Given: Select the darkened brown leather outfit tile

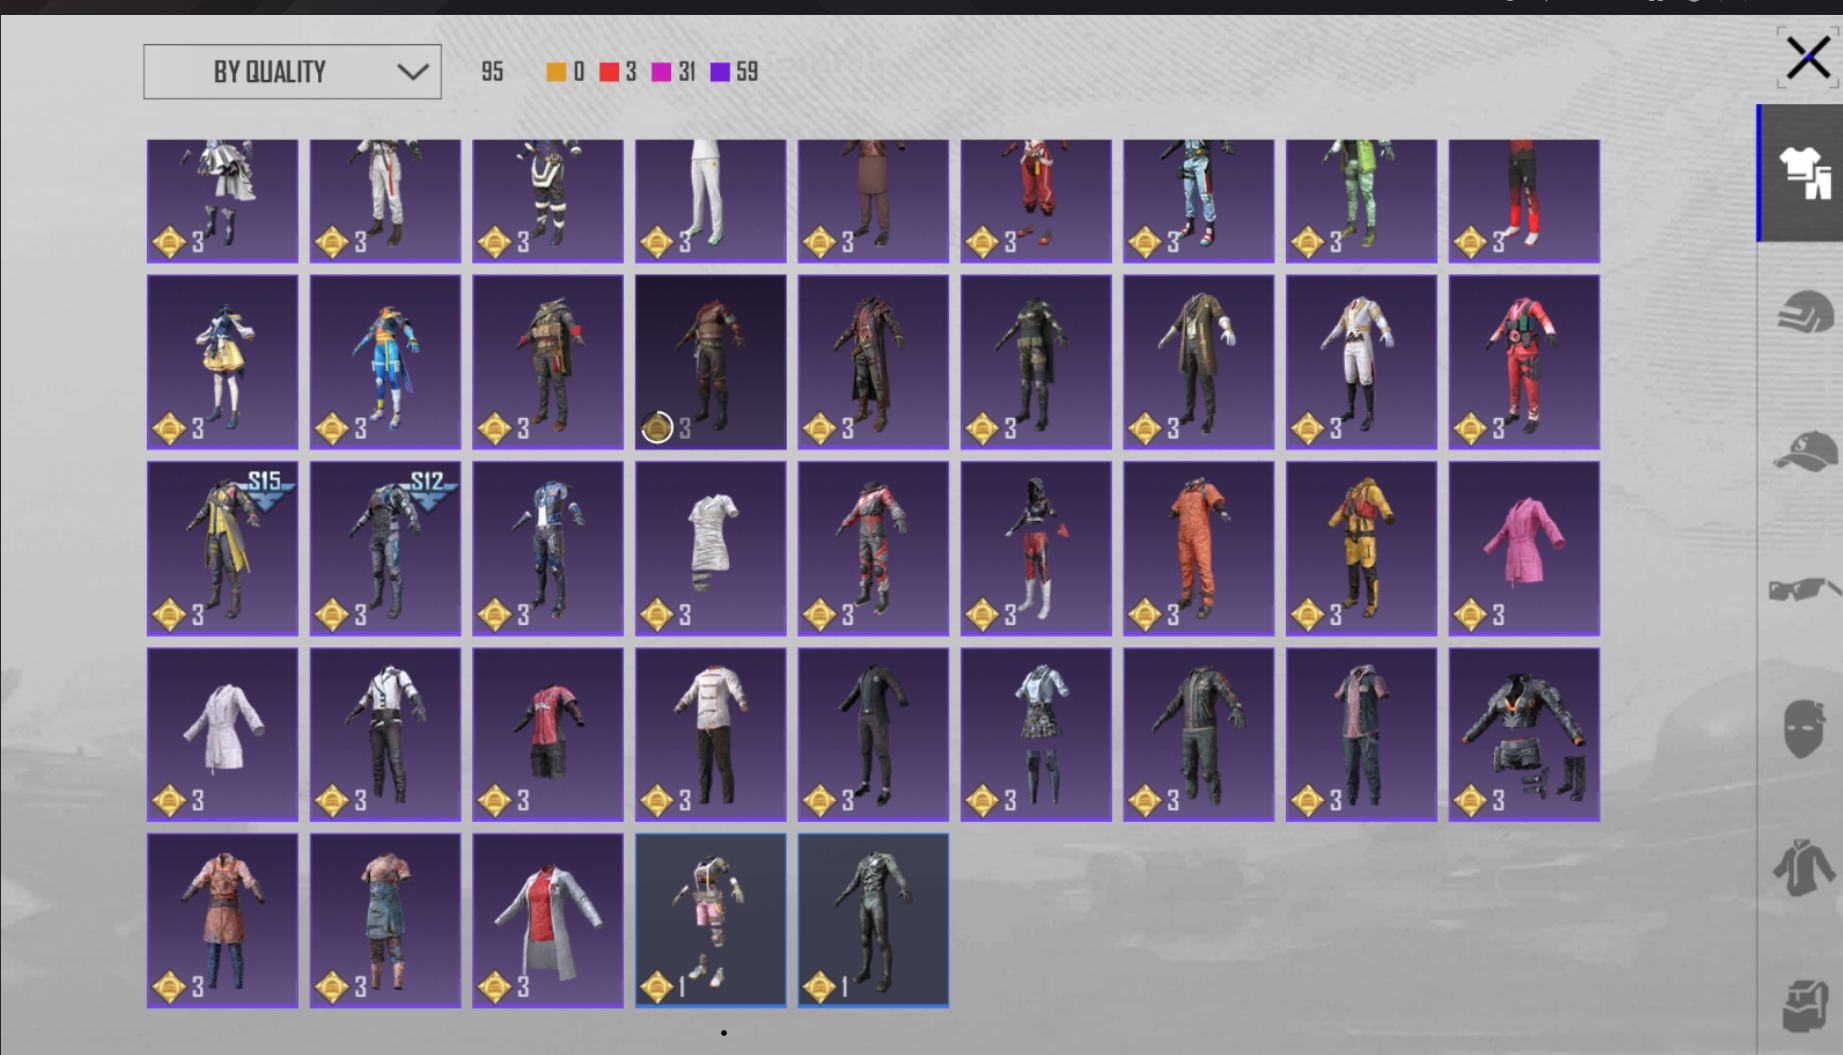Looking at the screenshot, I should 711,362.
